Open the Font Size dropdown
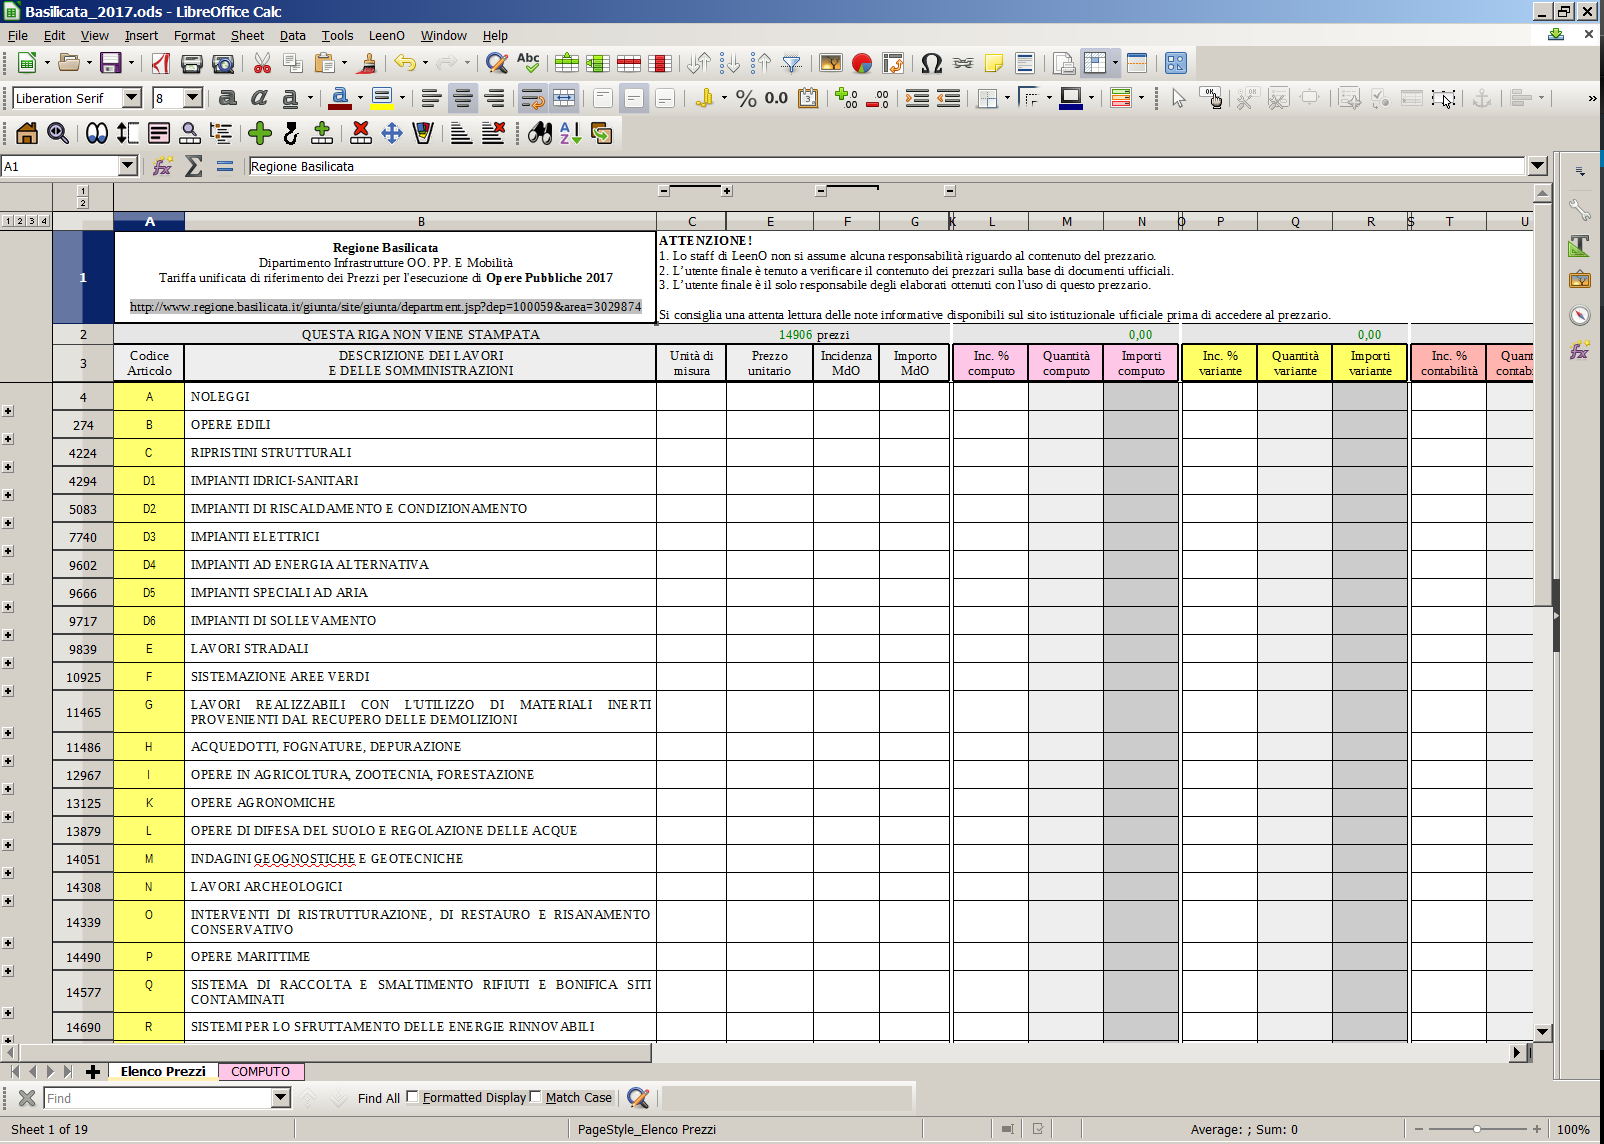Viewport: 1604px width, 1144px height. pyautogui.click(x=193, y=98)
